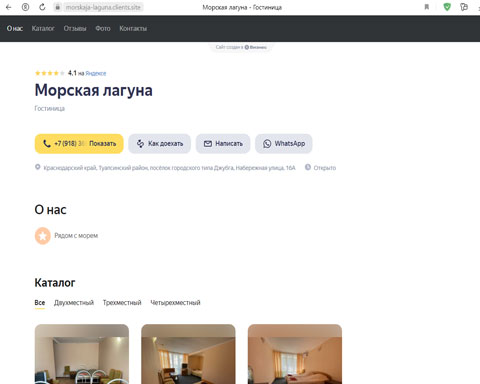Open the О нас menu item
The height and width of the screenshot is (384, 480).
[x=15, y=29]
